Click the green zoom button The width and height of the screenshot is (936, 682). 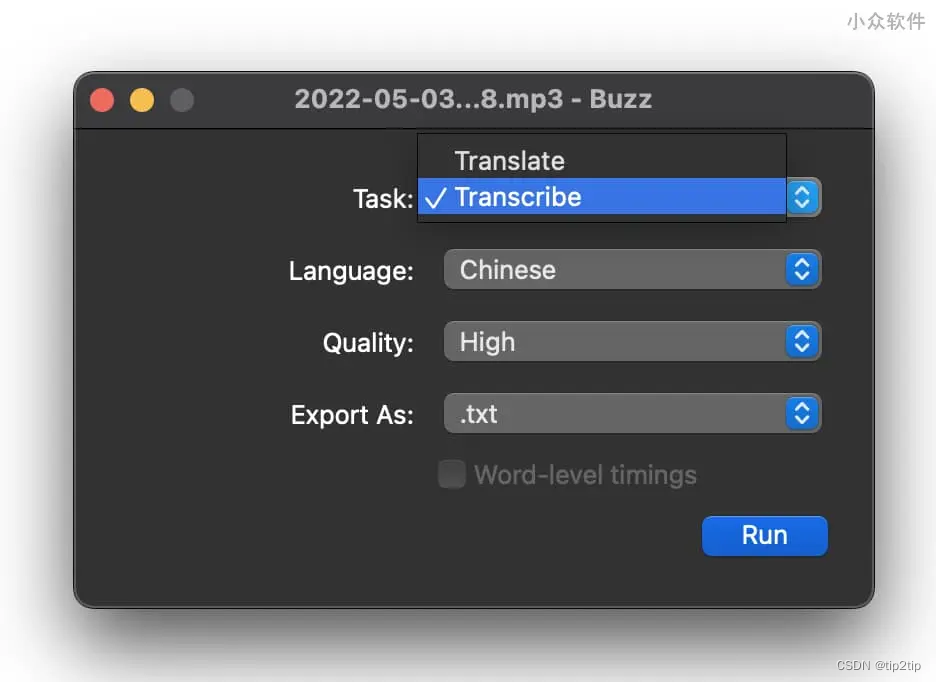(181, 100)
